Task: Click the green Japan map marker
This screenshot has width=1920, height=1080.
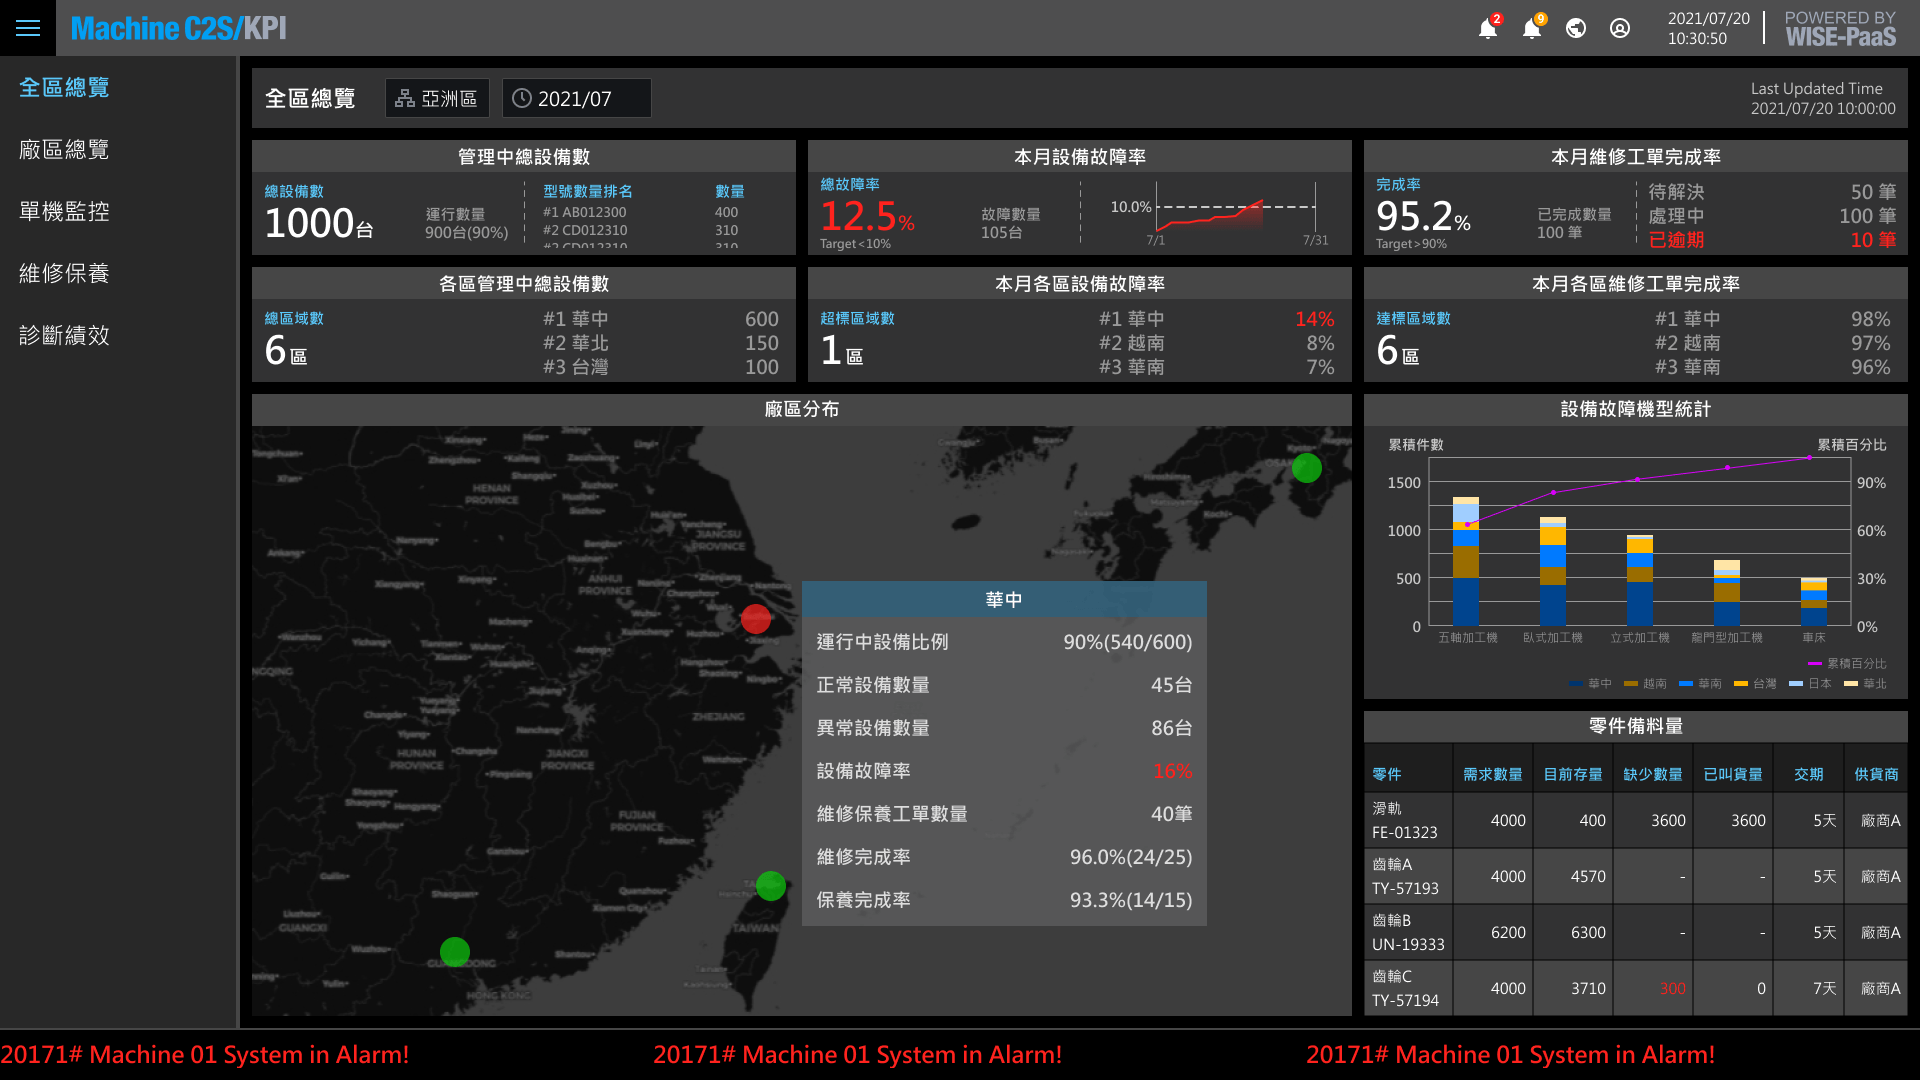Action: 1307,468
